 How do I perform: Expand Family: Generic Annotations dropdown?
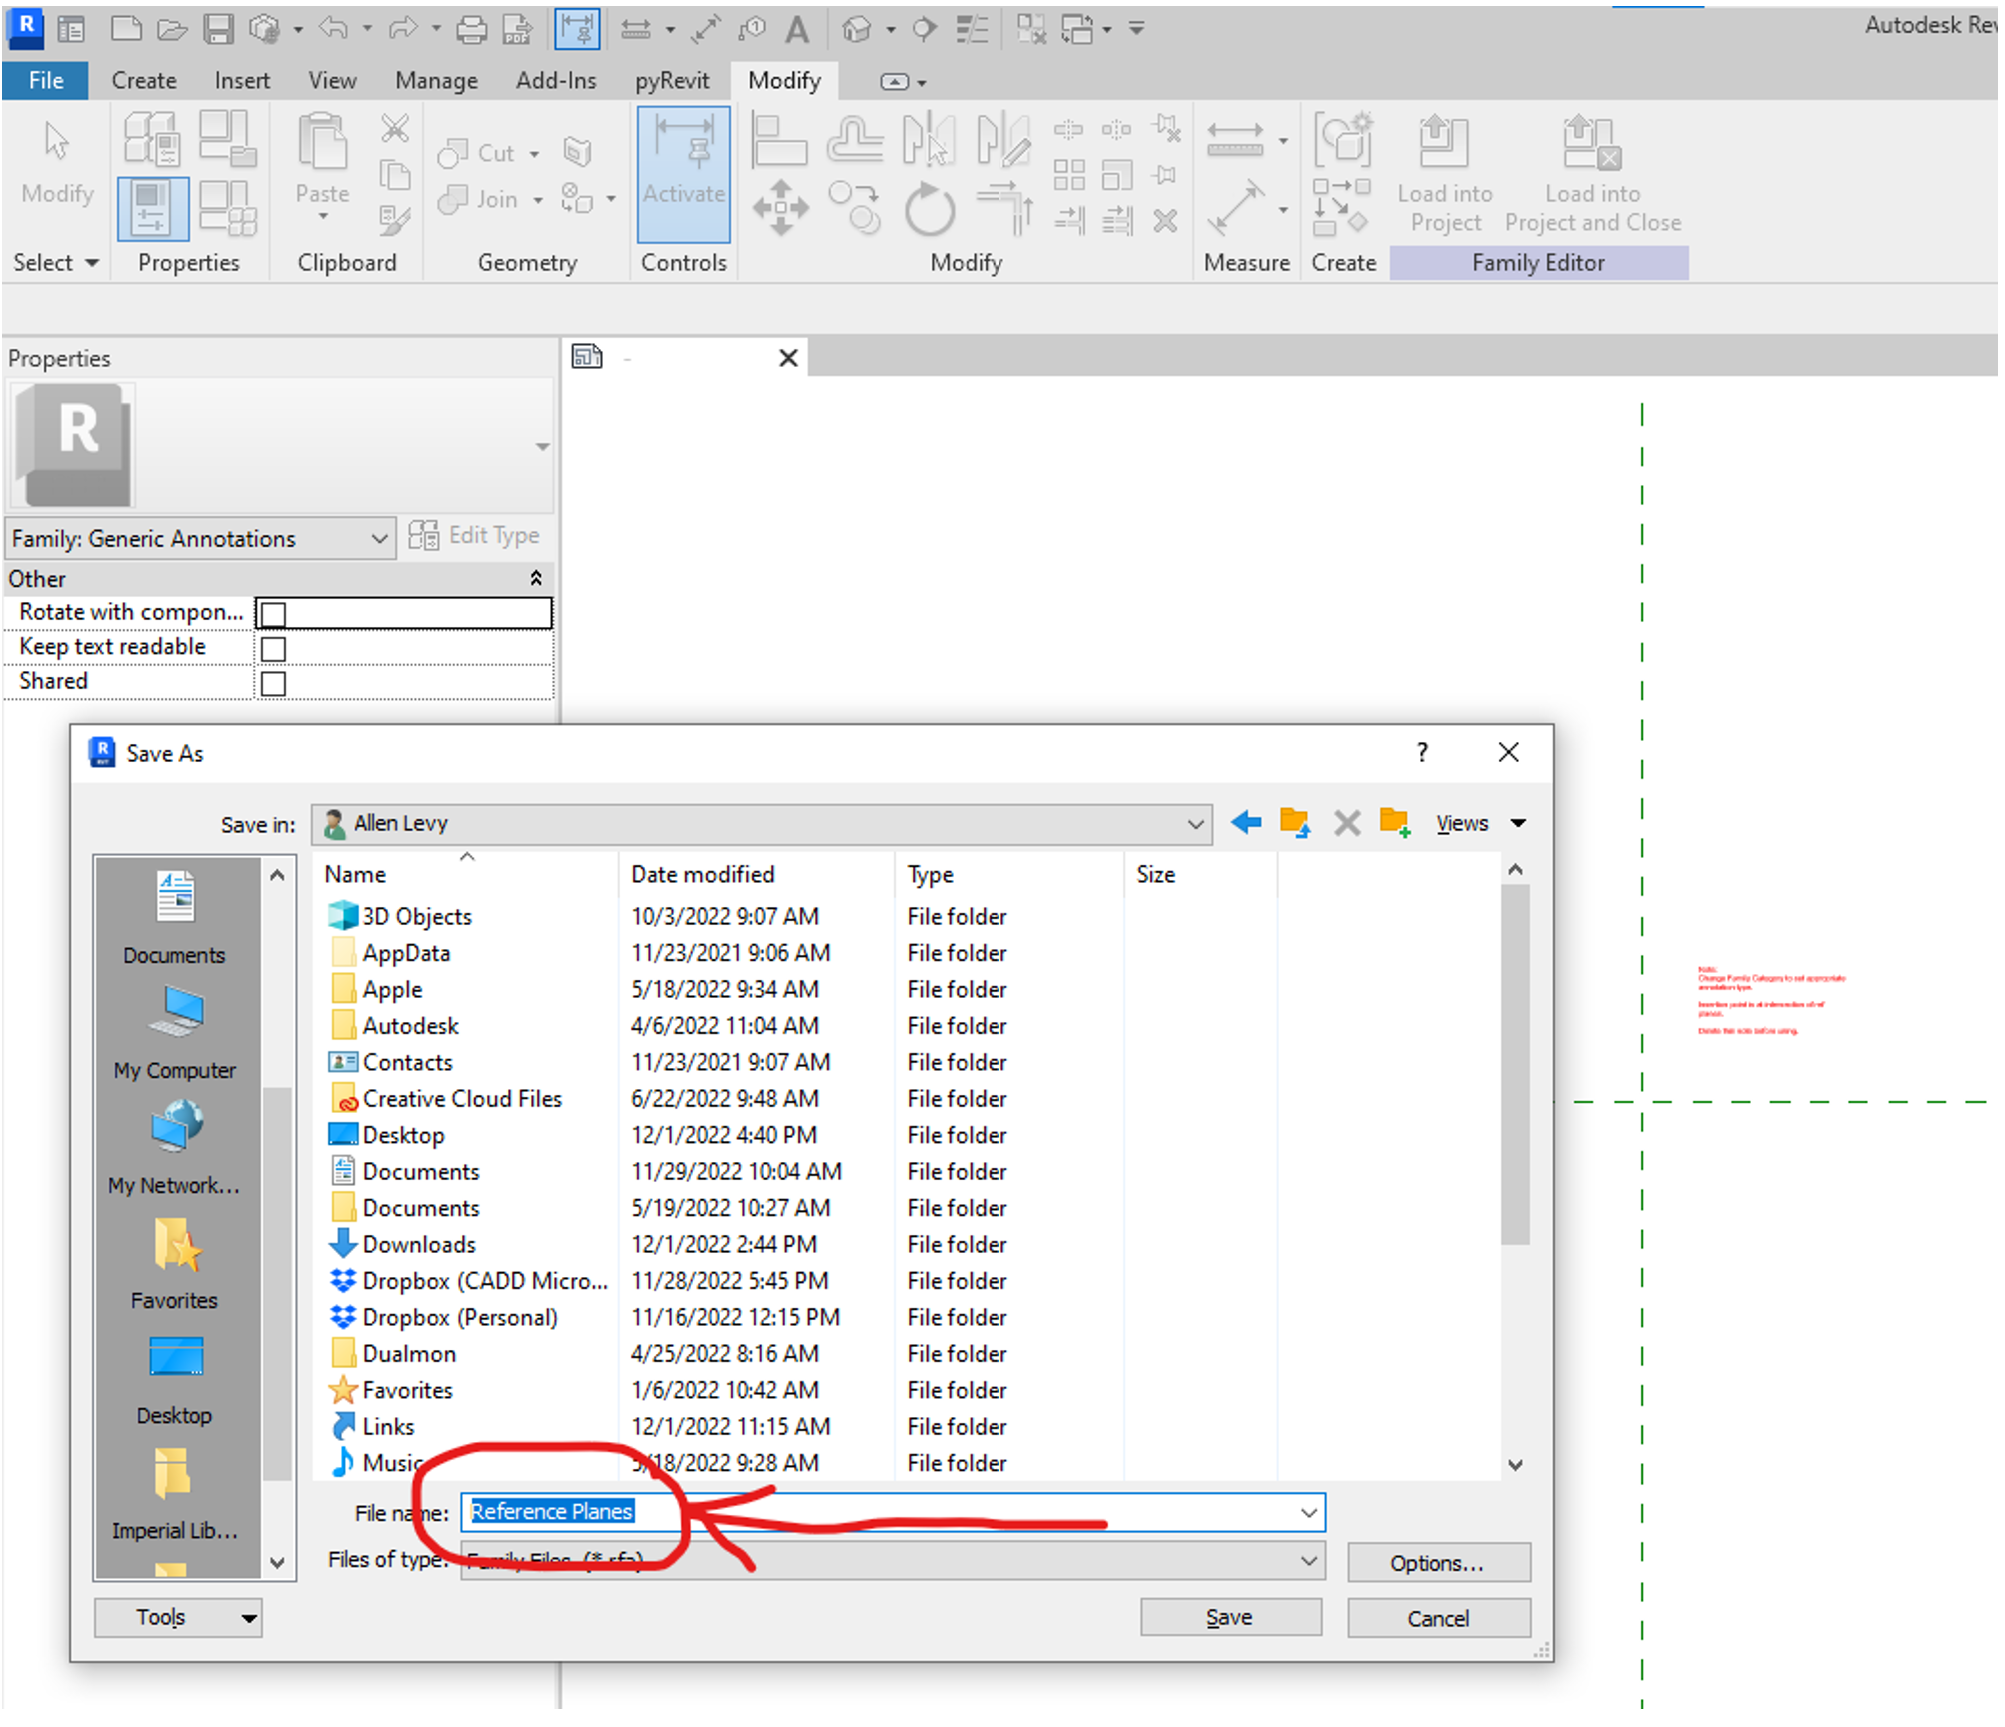pos(379,539)
